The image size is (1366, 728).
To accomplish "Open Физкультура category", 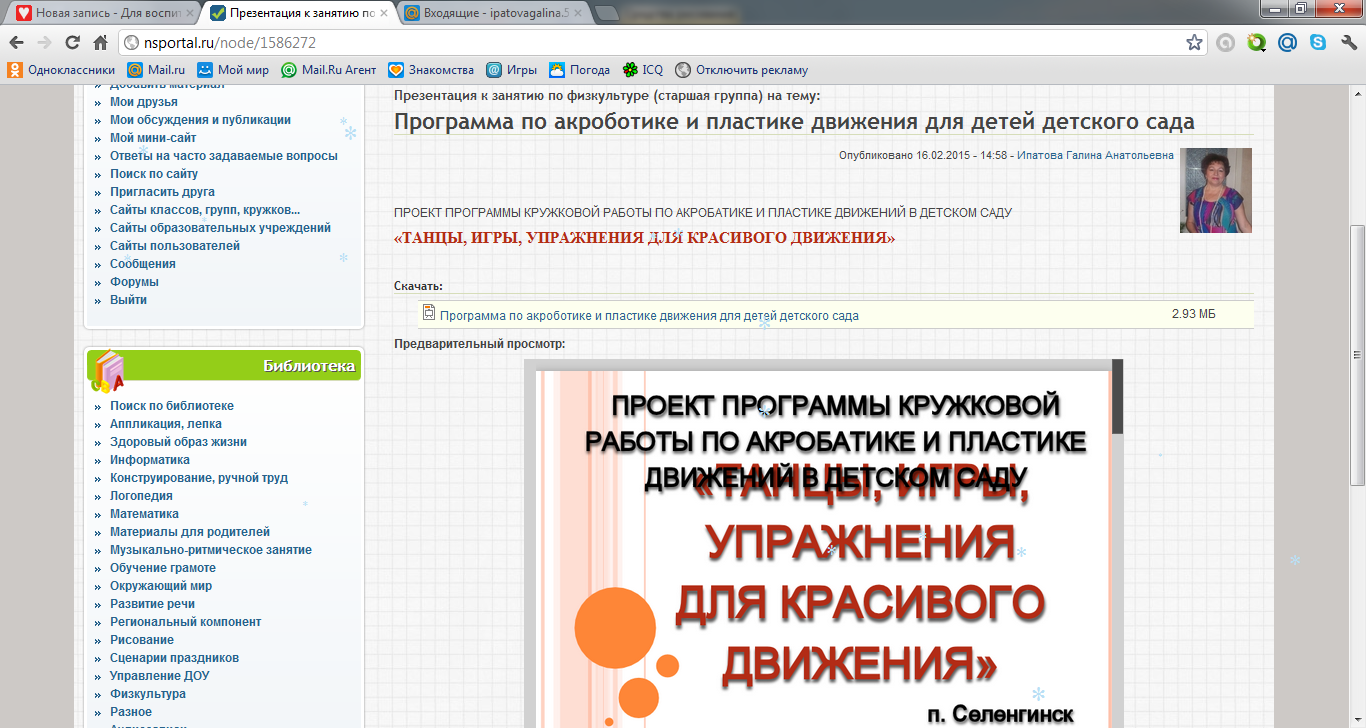I will pyautogui.click(x=148, y=694).
